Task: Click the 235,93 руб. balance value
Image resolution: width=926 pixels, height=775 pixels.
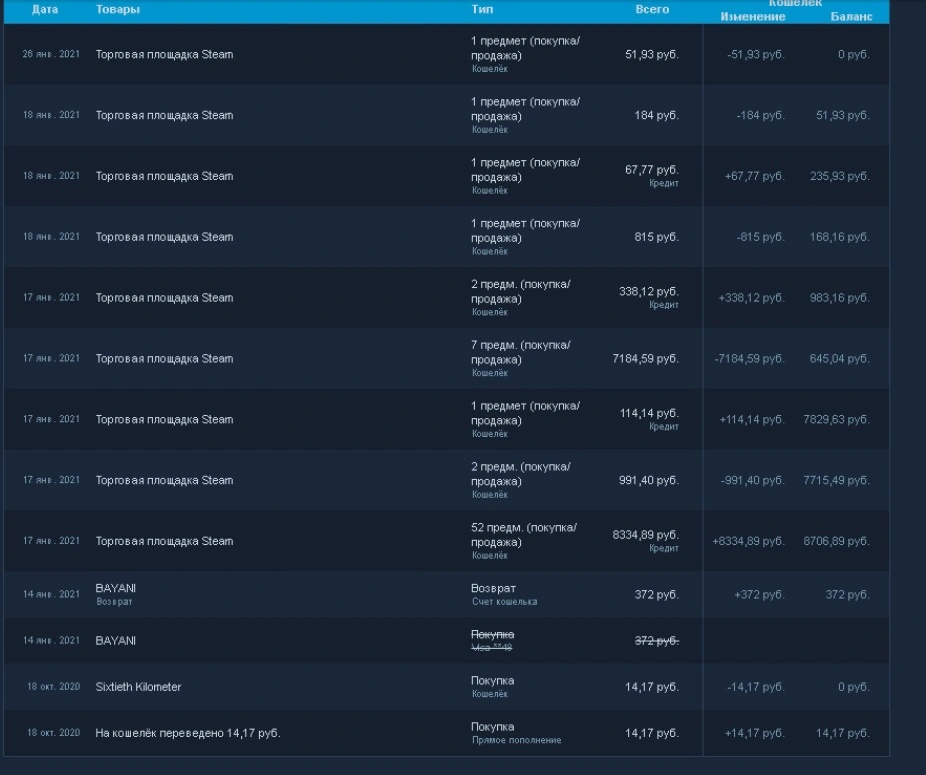Action: pyautogui.click(x=840, y=176)
